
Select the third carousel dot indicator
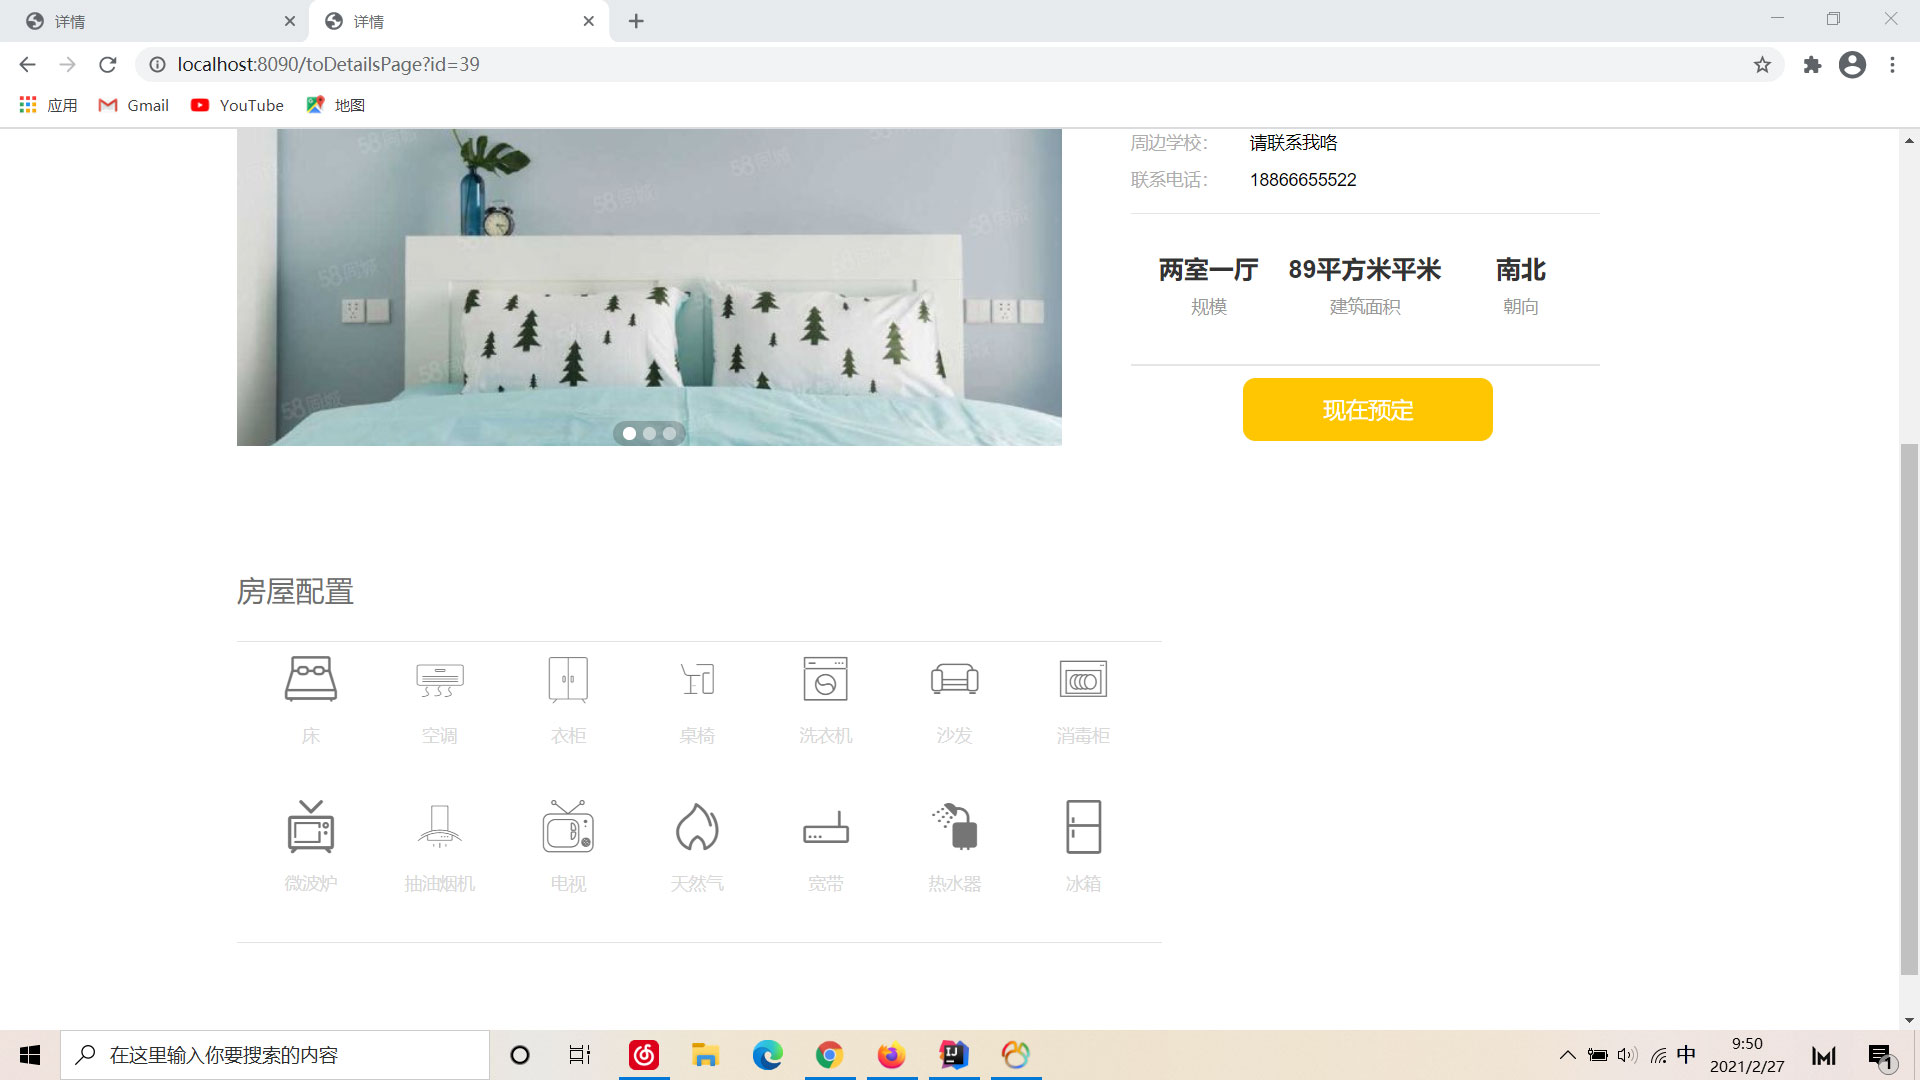(x=669, y=433)
